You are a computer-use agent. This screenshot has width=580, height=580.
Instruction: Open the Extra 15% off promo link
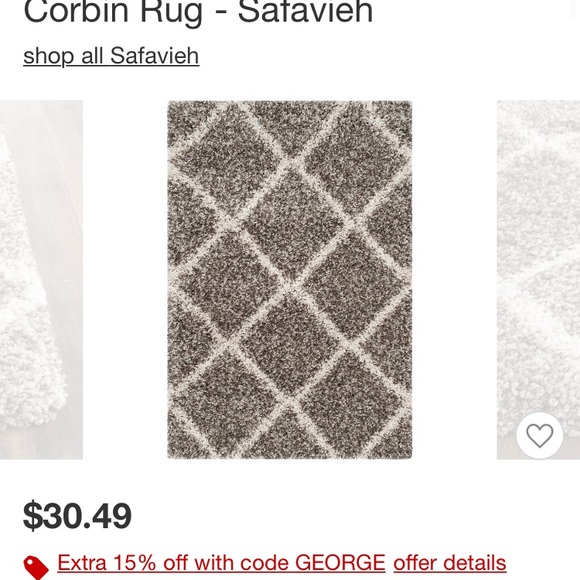[221, 563]
